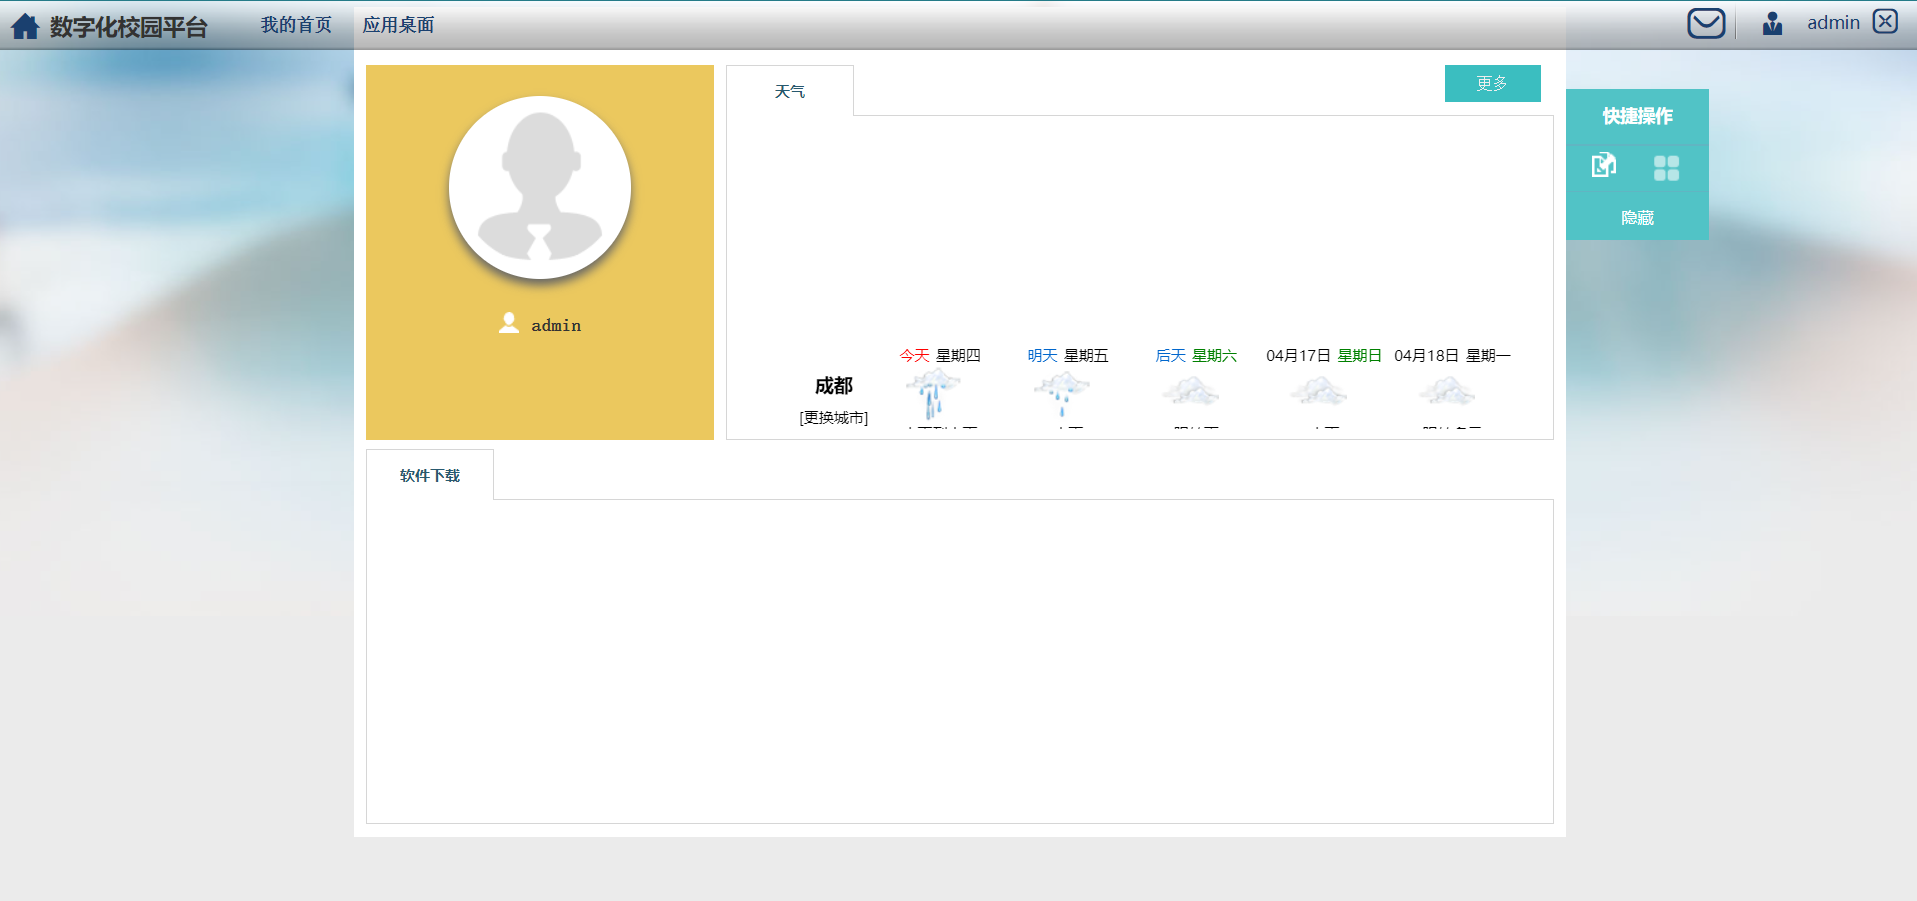Click the document shortcut icon in 快捷操作
This screenshot has height=901, width=1917.
click(x=1604, y=165)
